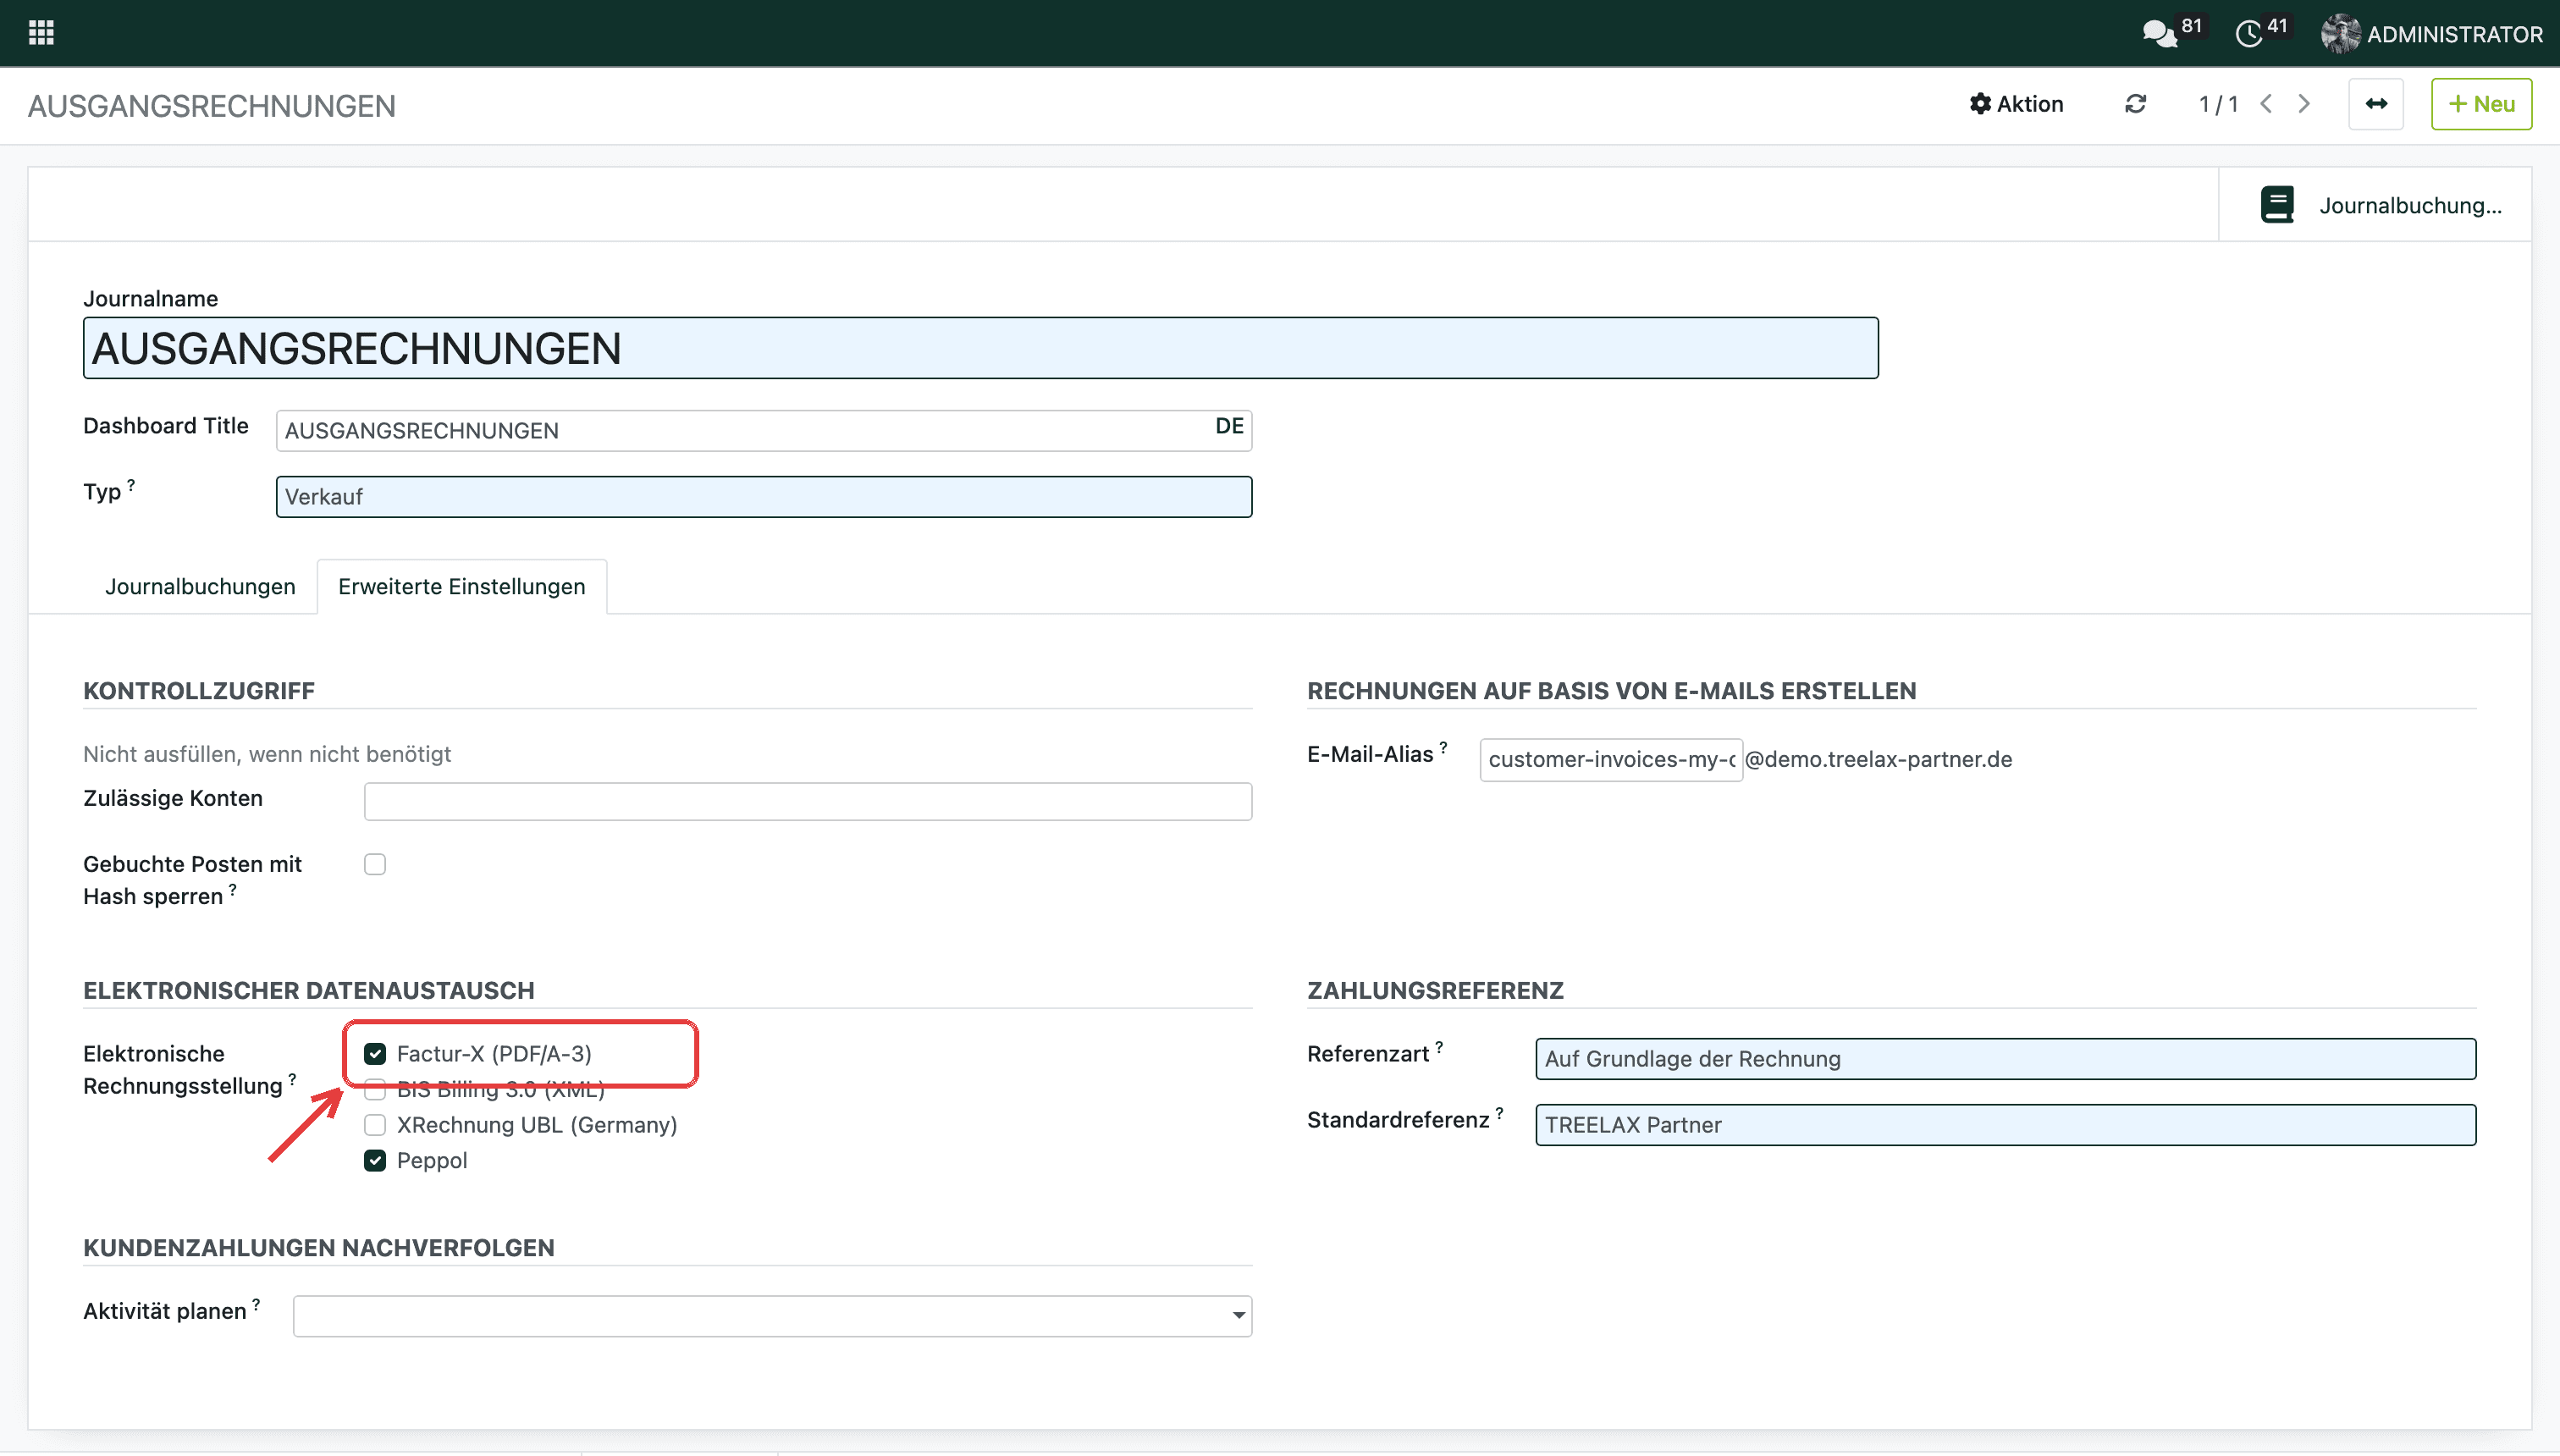This screenshot has width=2560, height=1456.
Task: Toggle the form width arrows button
Action: 2376,104
